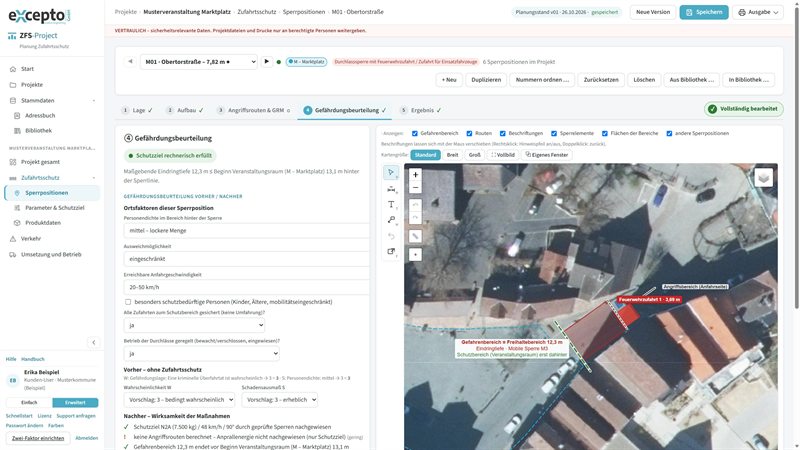Check besonders schutzbedürftige Personen checkbox
Image resolution: width=800 pixels, height=450 pixels.
click(128, 302)
